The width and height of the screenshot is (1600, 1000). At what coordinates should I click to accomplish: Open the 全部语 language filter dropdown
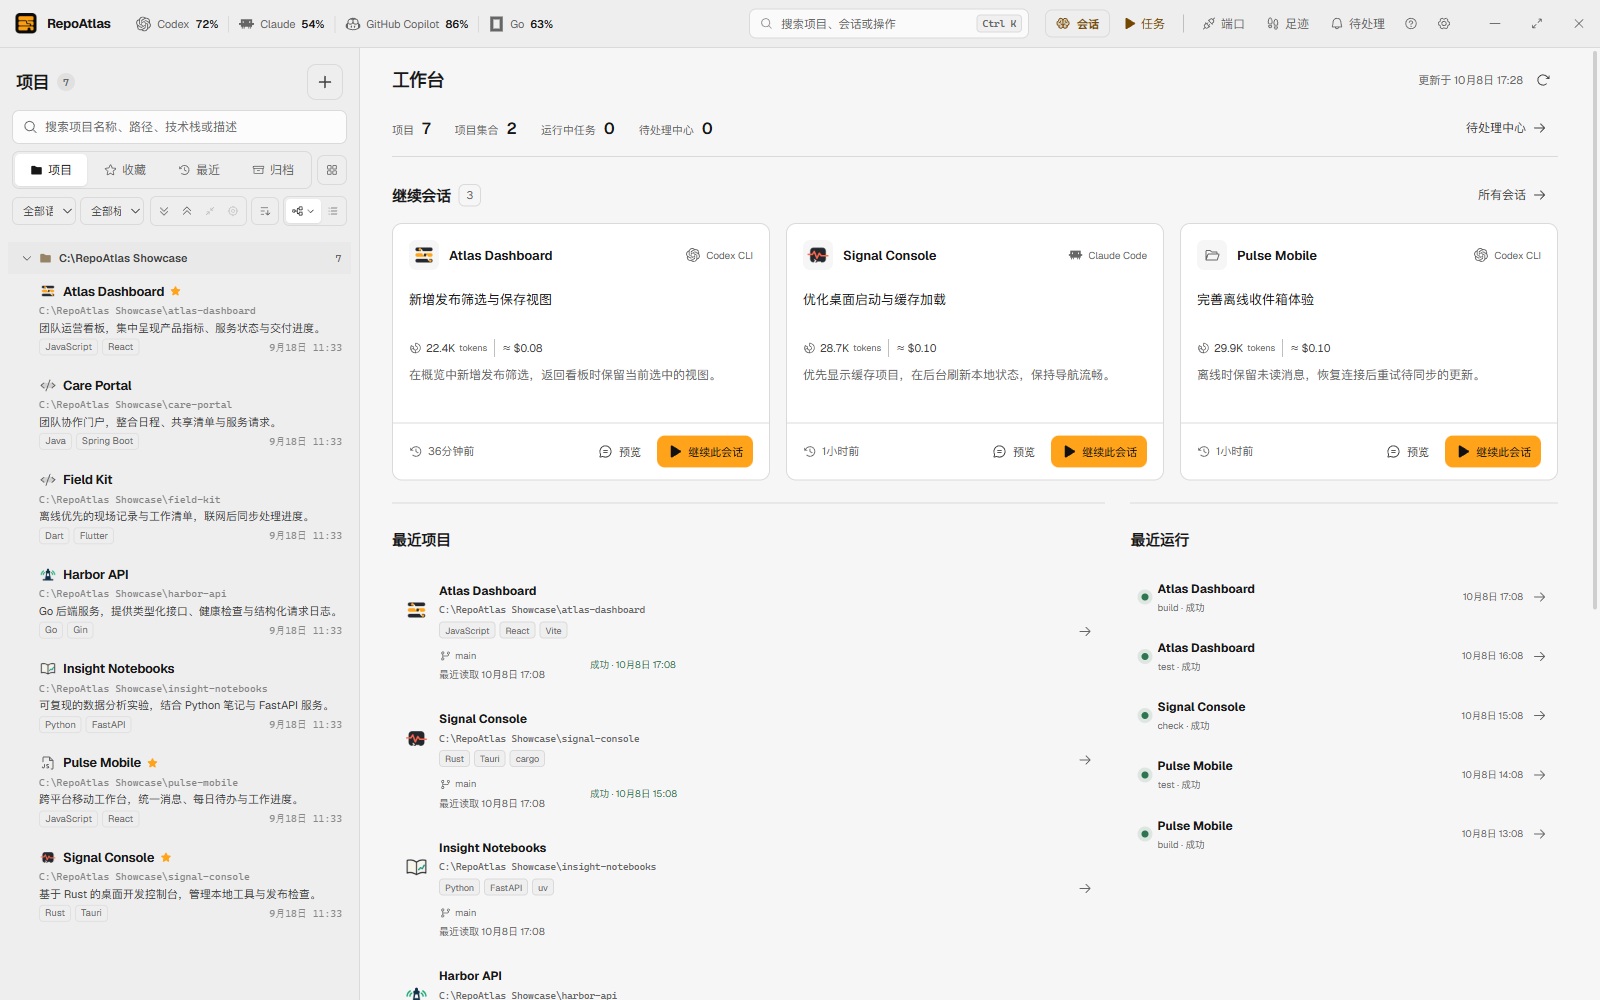pyautogui.click(x=45, y=211)
